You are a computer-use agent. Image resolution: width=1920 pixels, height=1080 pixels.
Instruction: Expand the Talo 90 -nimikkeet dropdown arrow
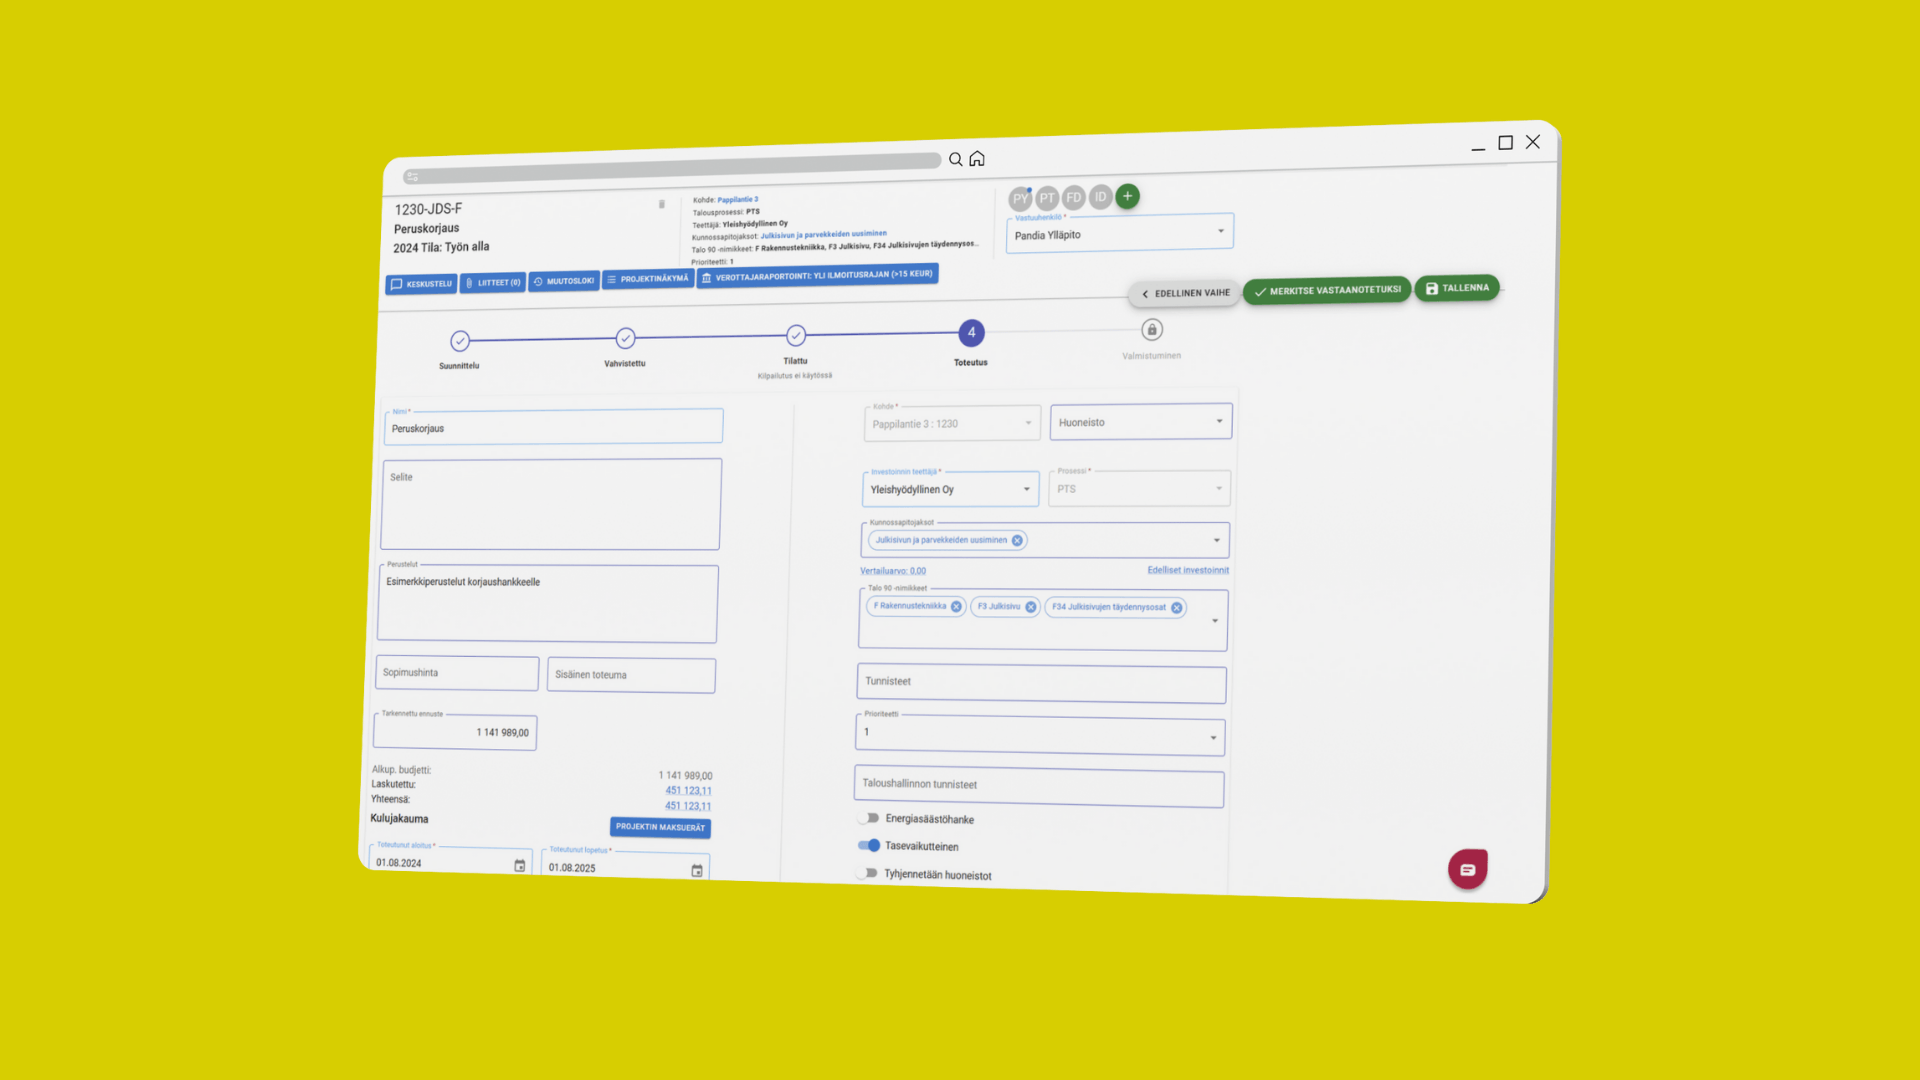click(x=1215, y=621)
